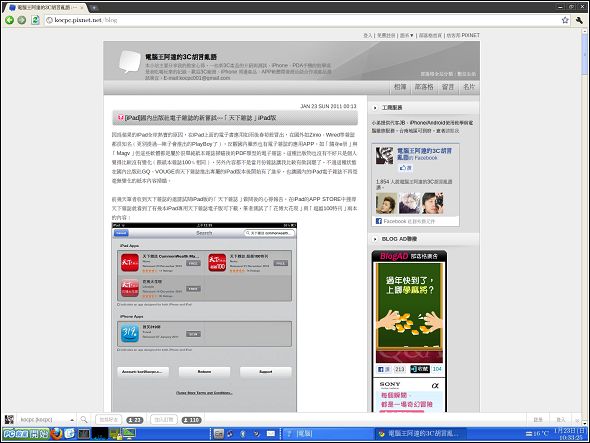The image size is (590, 443).
Task: Click the Facebook like button under the ad
Action: (x=384, y=369)
